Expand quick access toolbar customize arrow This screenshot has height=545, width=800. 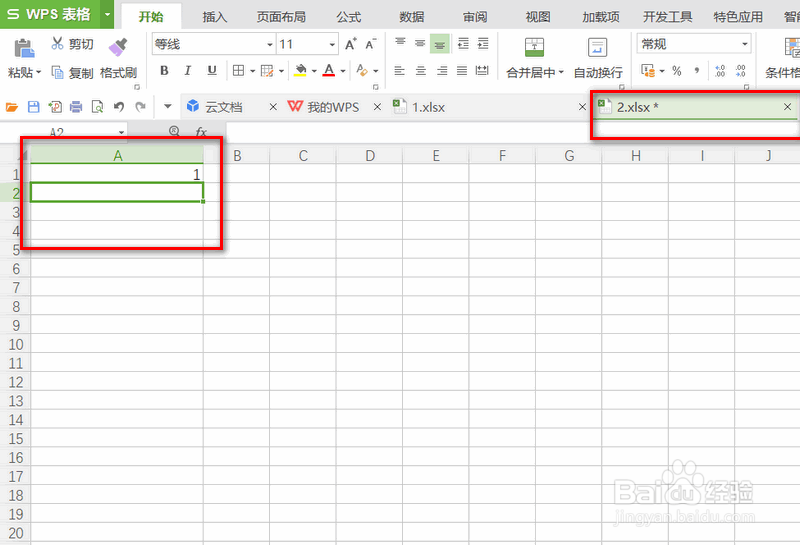[x=167, y=107]
